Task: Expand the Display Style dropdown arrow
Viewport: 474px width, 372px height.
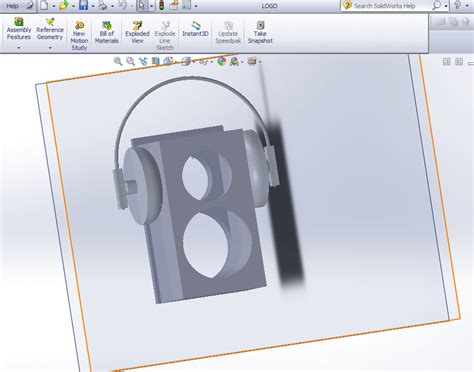Action: click(193, 62)
